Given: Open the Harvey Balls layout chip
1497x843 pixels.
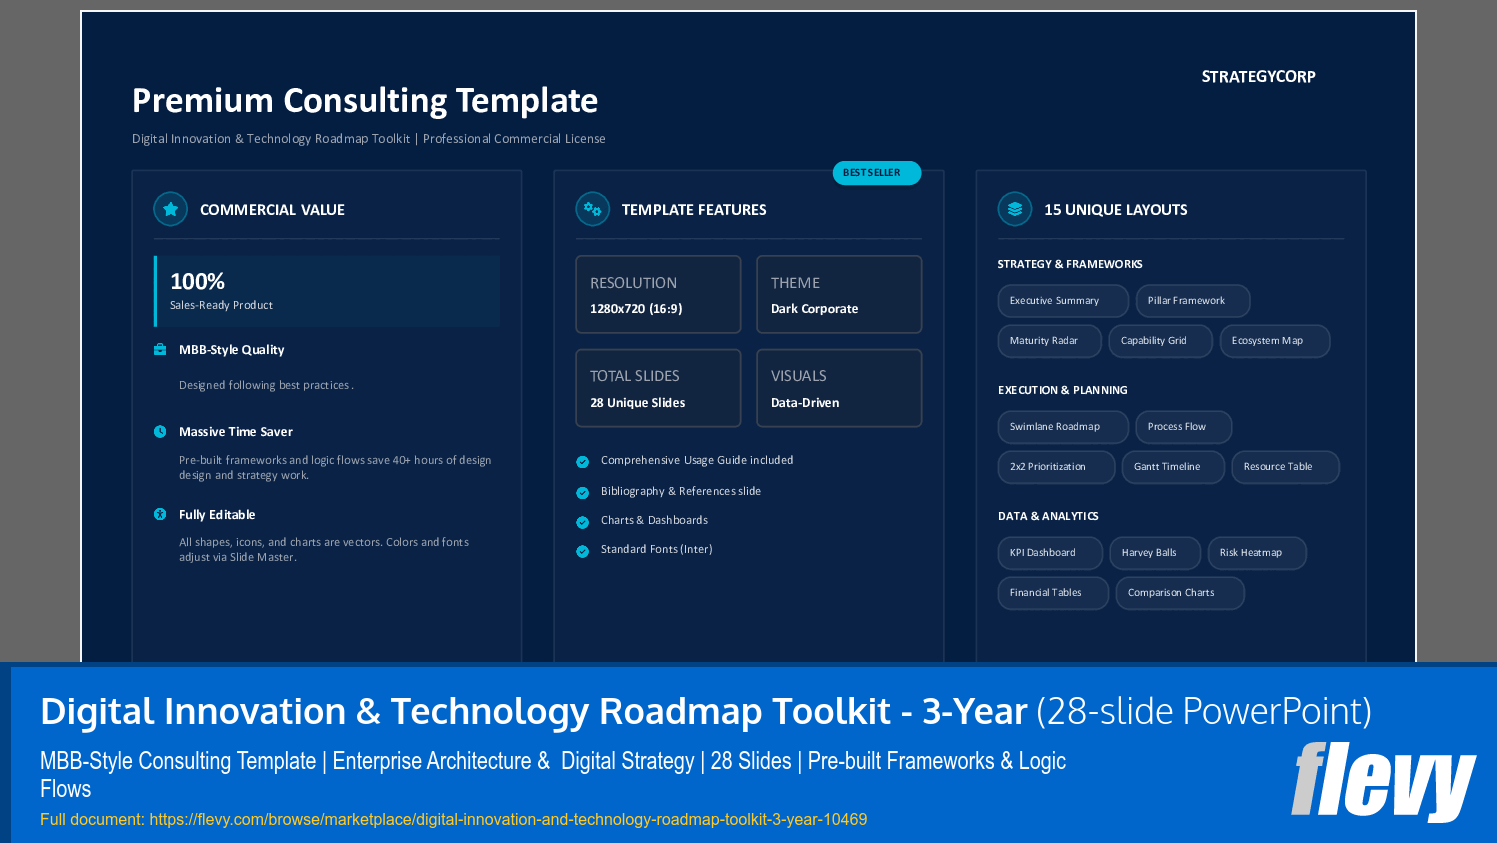Looking at the screenshot, I should 1154,553.
